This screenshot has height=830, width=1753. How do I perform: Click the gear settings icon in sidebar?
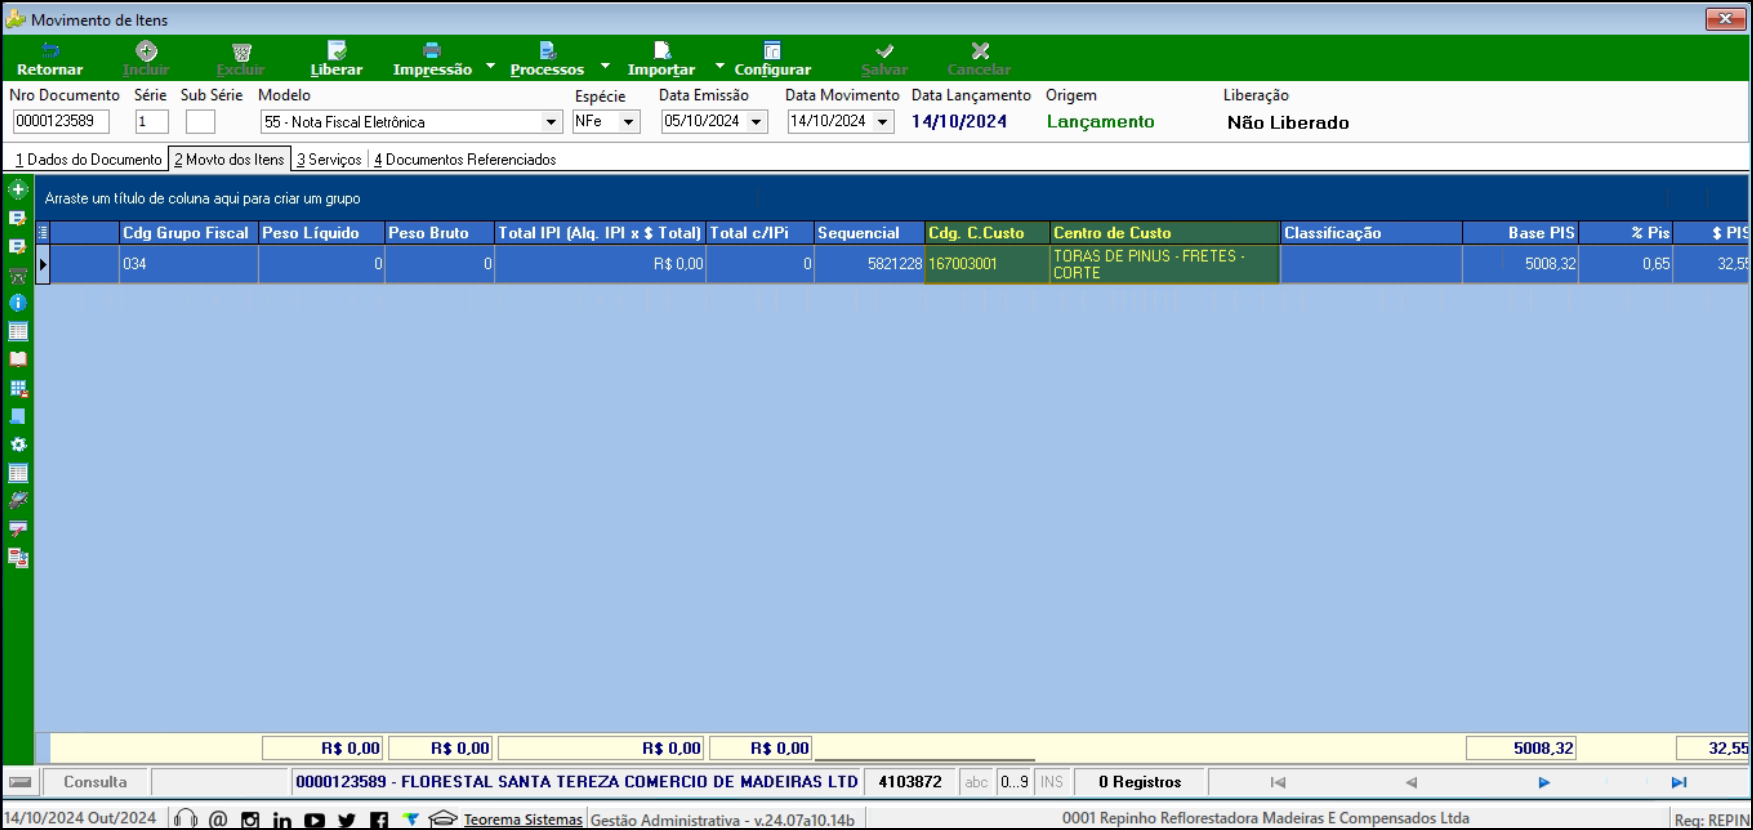coord(18,444)
